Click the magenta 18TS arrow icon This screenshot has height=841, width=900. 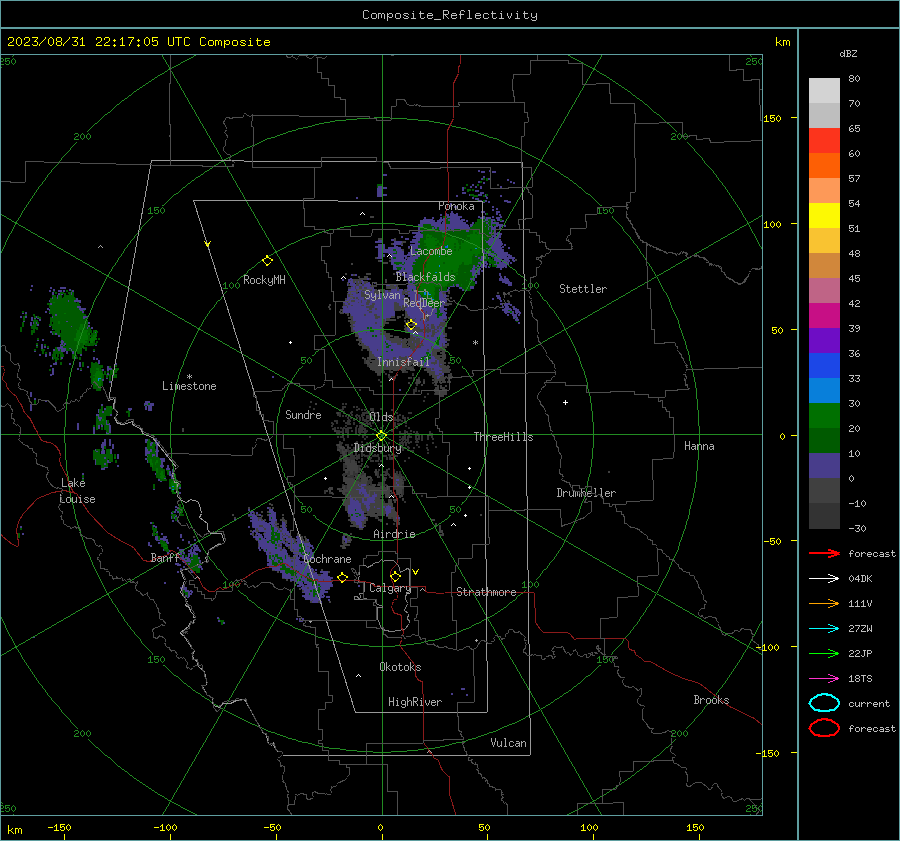(824, 679)
